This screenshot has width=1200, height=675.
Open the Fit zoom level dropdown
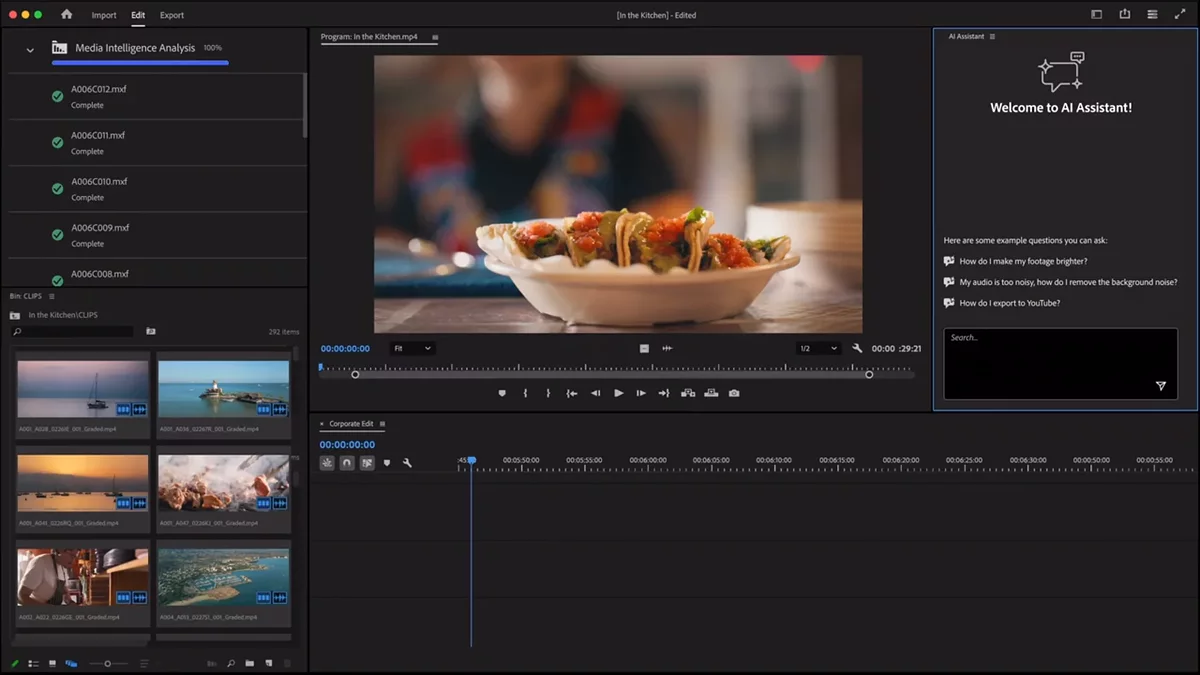412,348
